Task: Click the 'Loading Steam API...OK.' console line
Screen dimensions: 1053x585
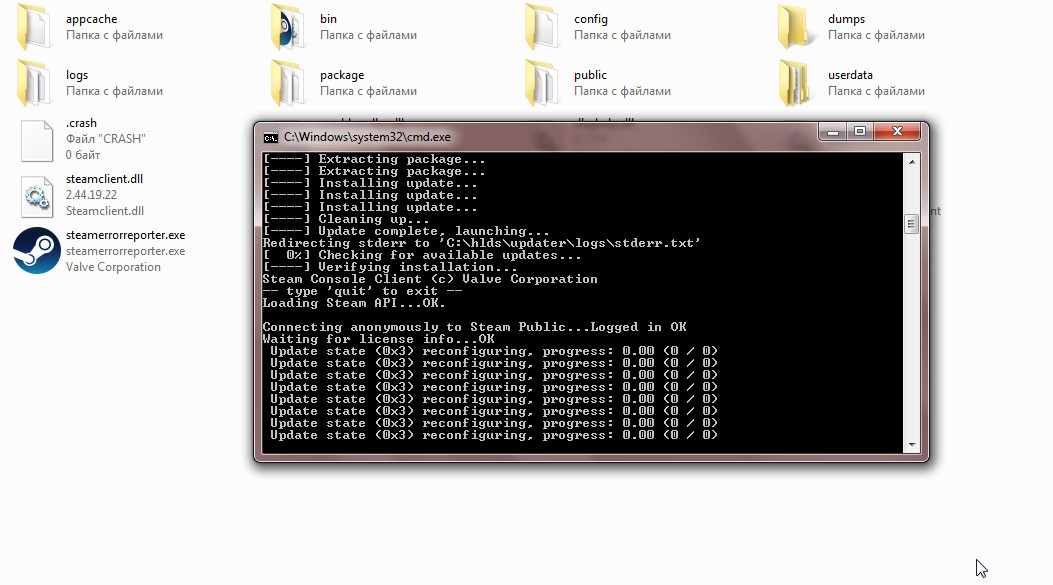Action: pyautogui.click(x=354, y=303)
